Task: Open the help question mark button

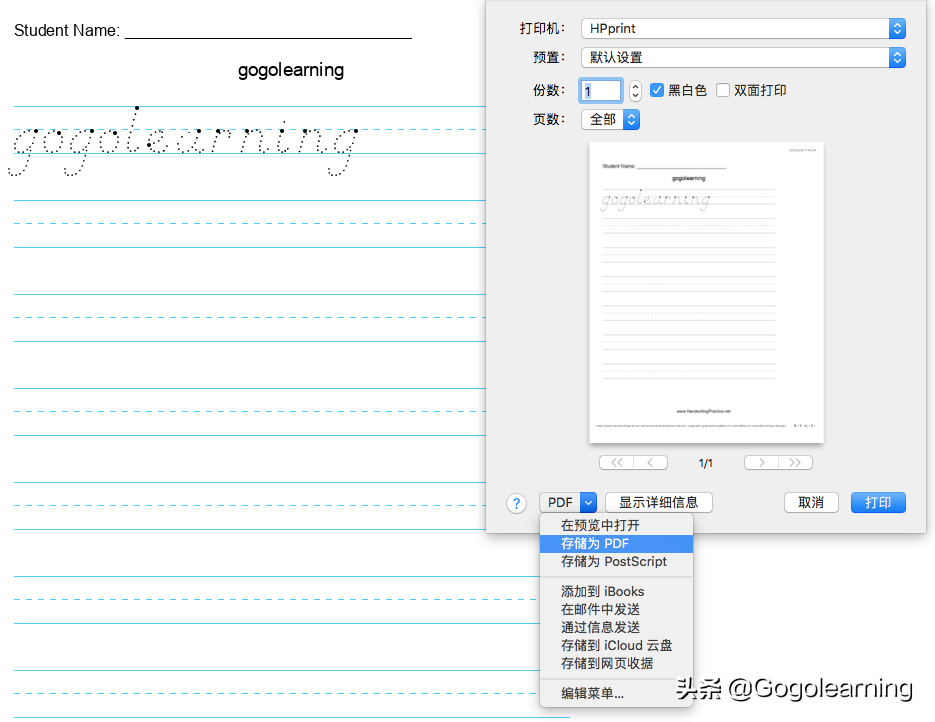Action: pyautogui.click(x=516, y=503)
